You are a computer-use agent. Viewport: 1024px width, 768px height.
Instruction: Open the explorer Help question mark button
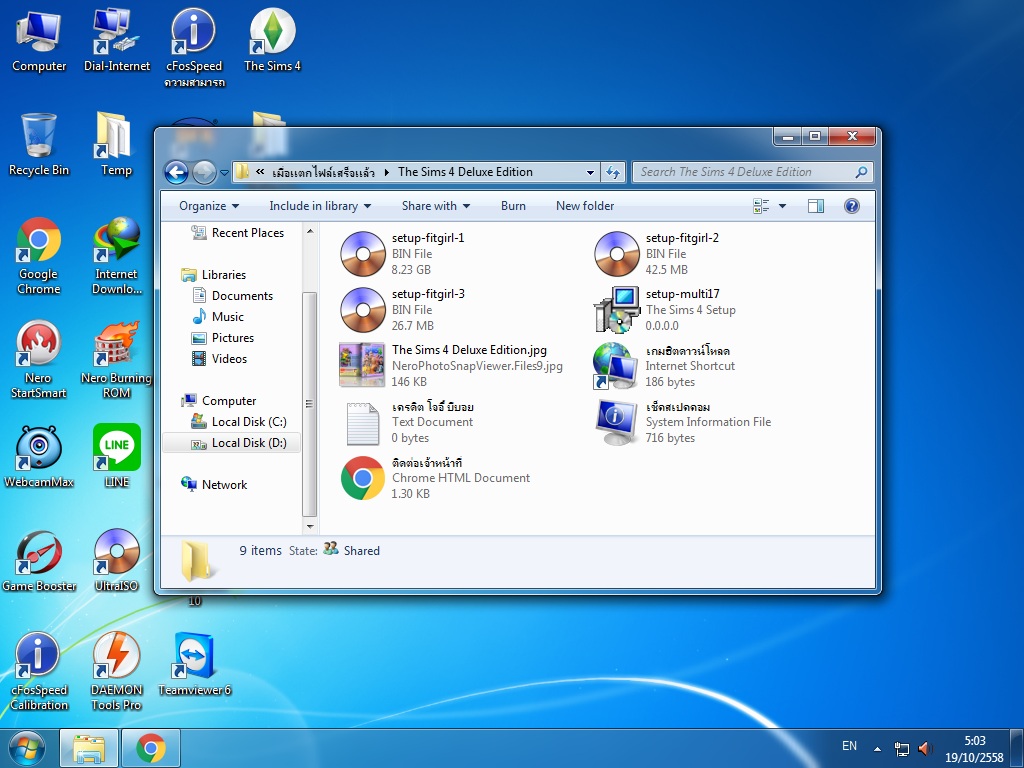coord(852,206)
